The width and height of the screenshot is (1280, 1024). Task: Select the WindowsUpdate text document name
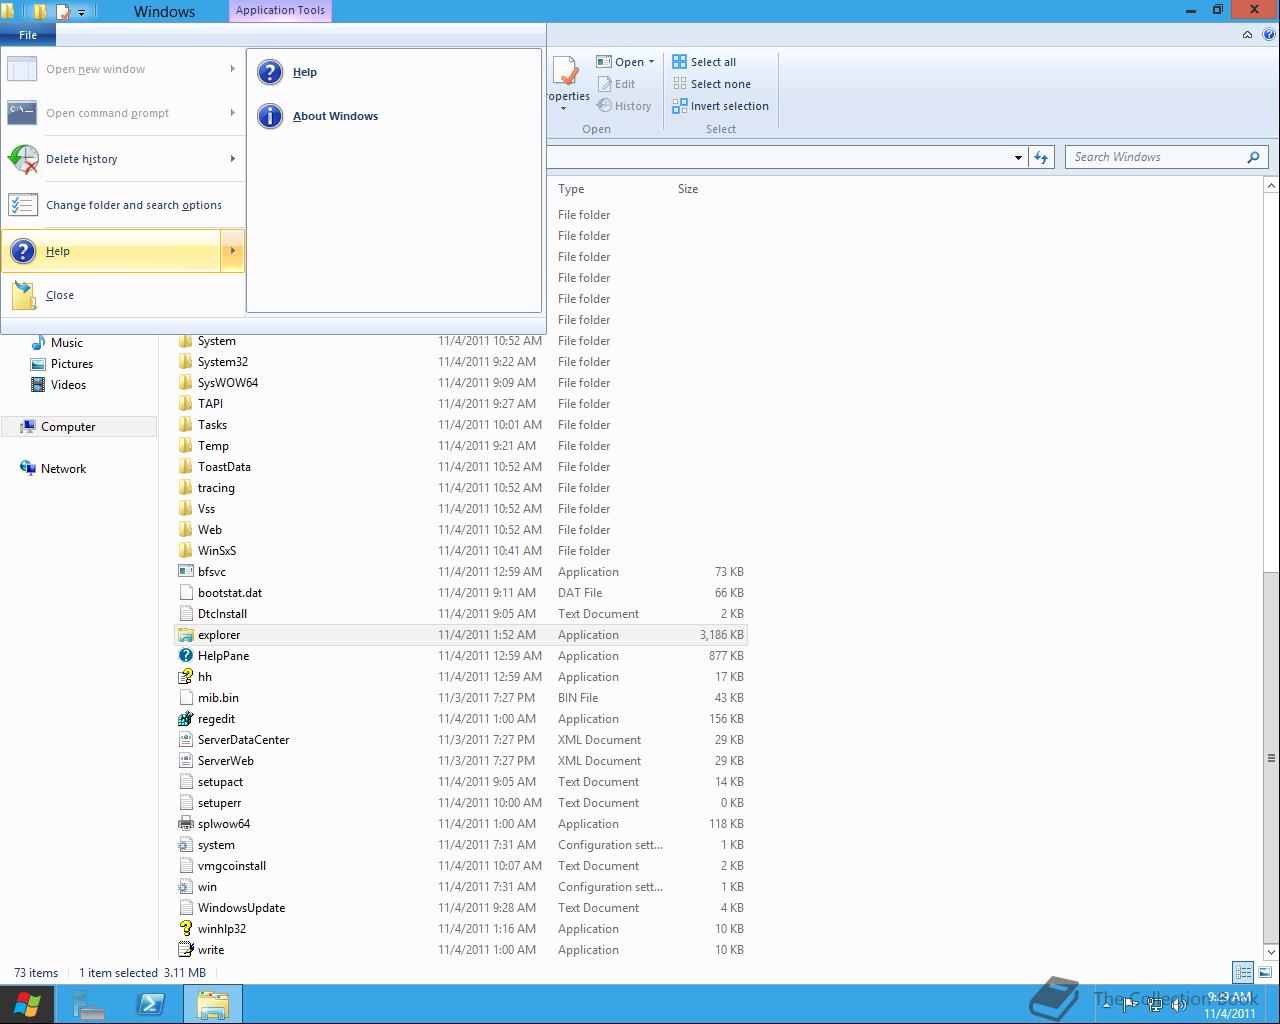click(x=241, y=908)
